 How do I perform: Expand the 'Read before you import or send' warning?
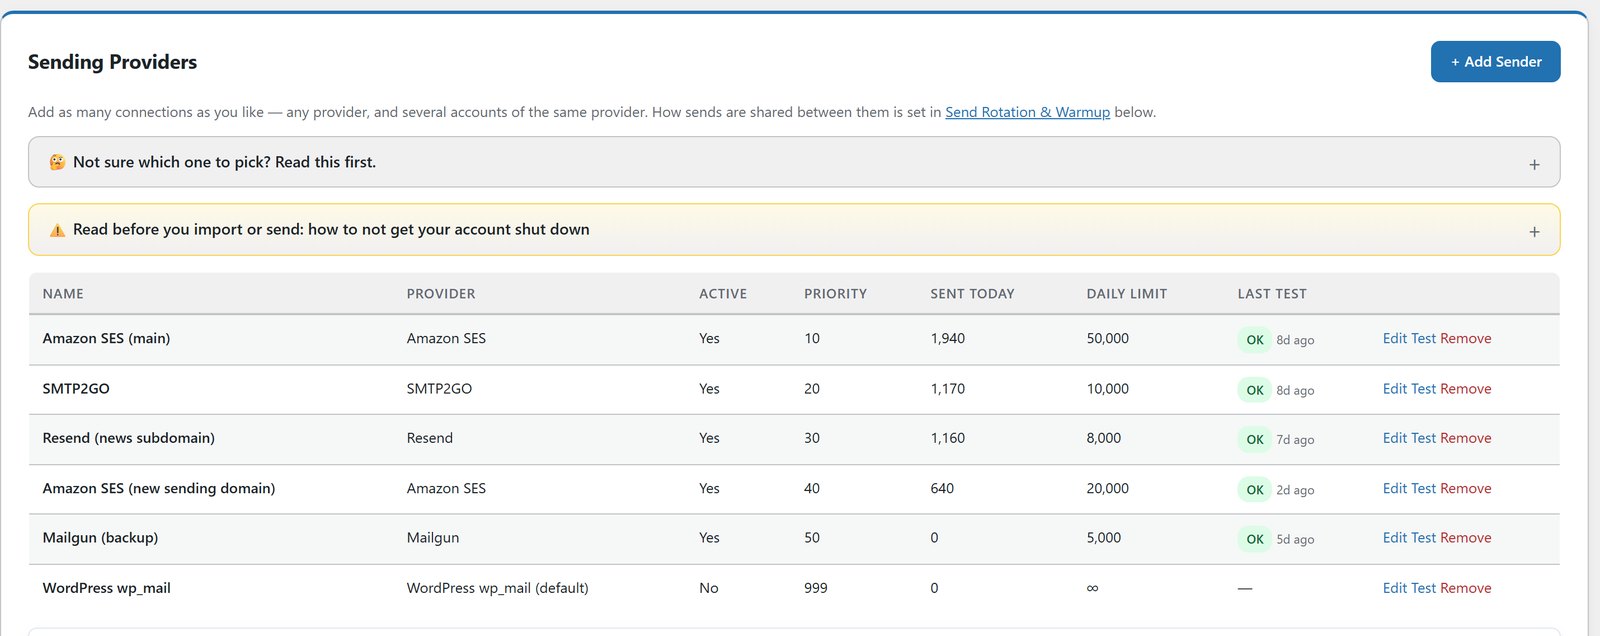794,230
